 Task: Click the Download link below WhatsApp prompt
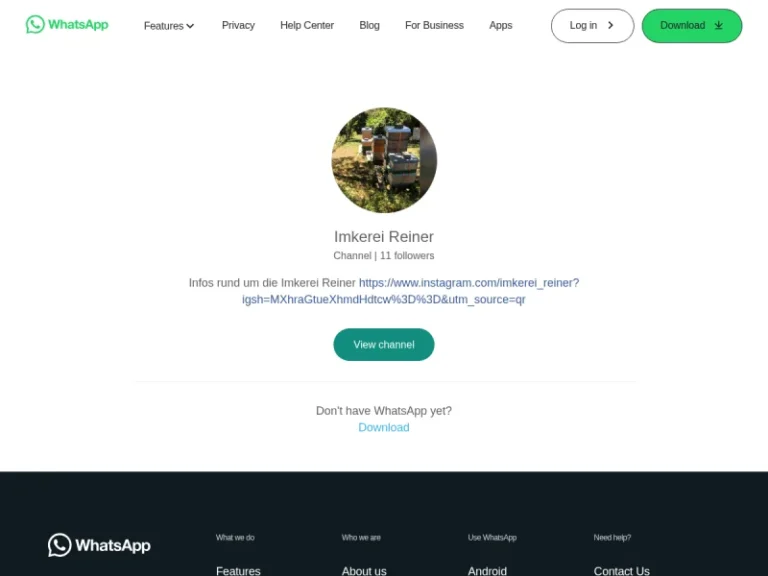tap(384, 427)
